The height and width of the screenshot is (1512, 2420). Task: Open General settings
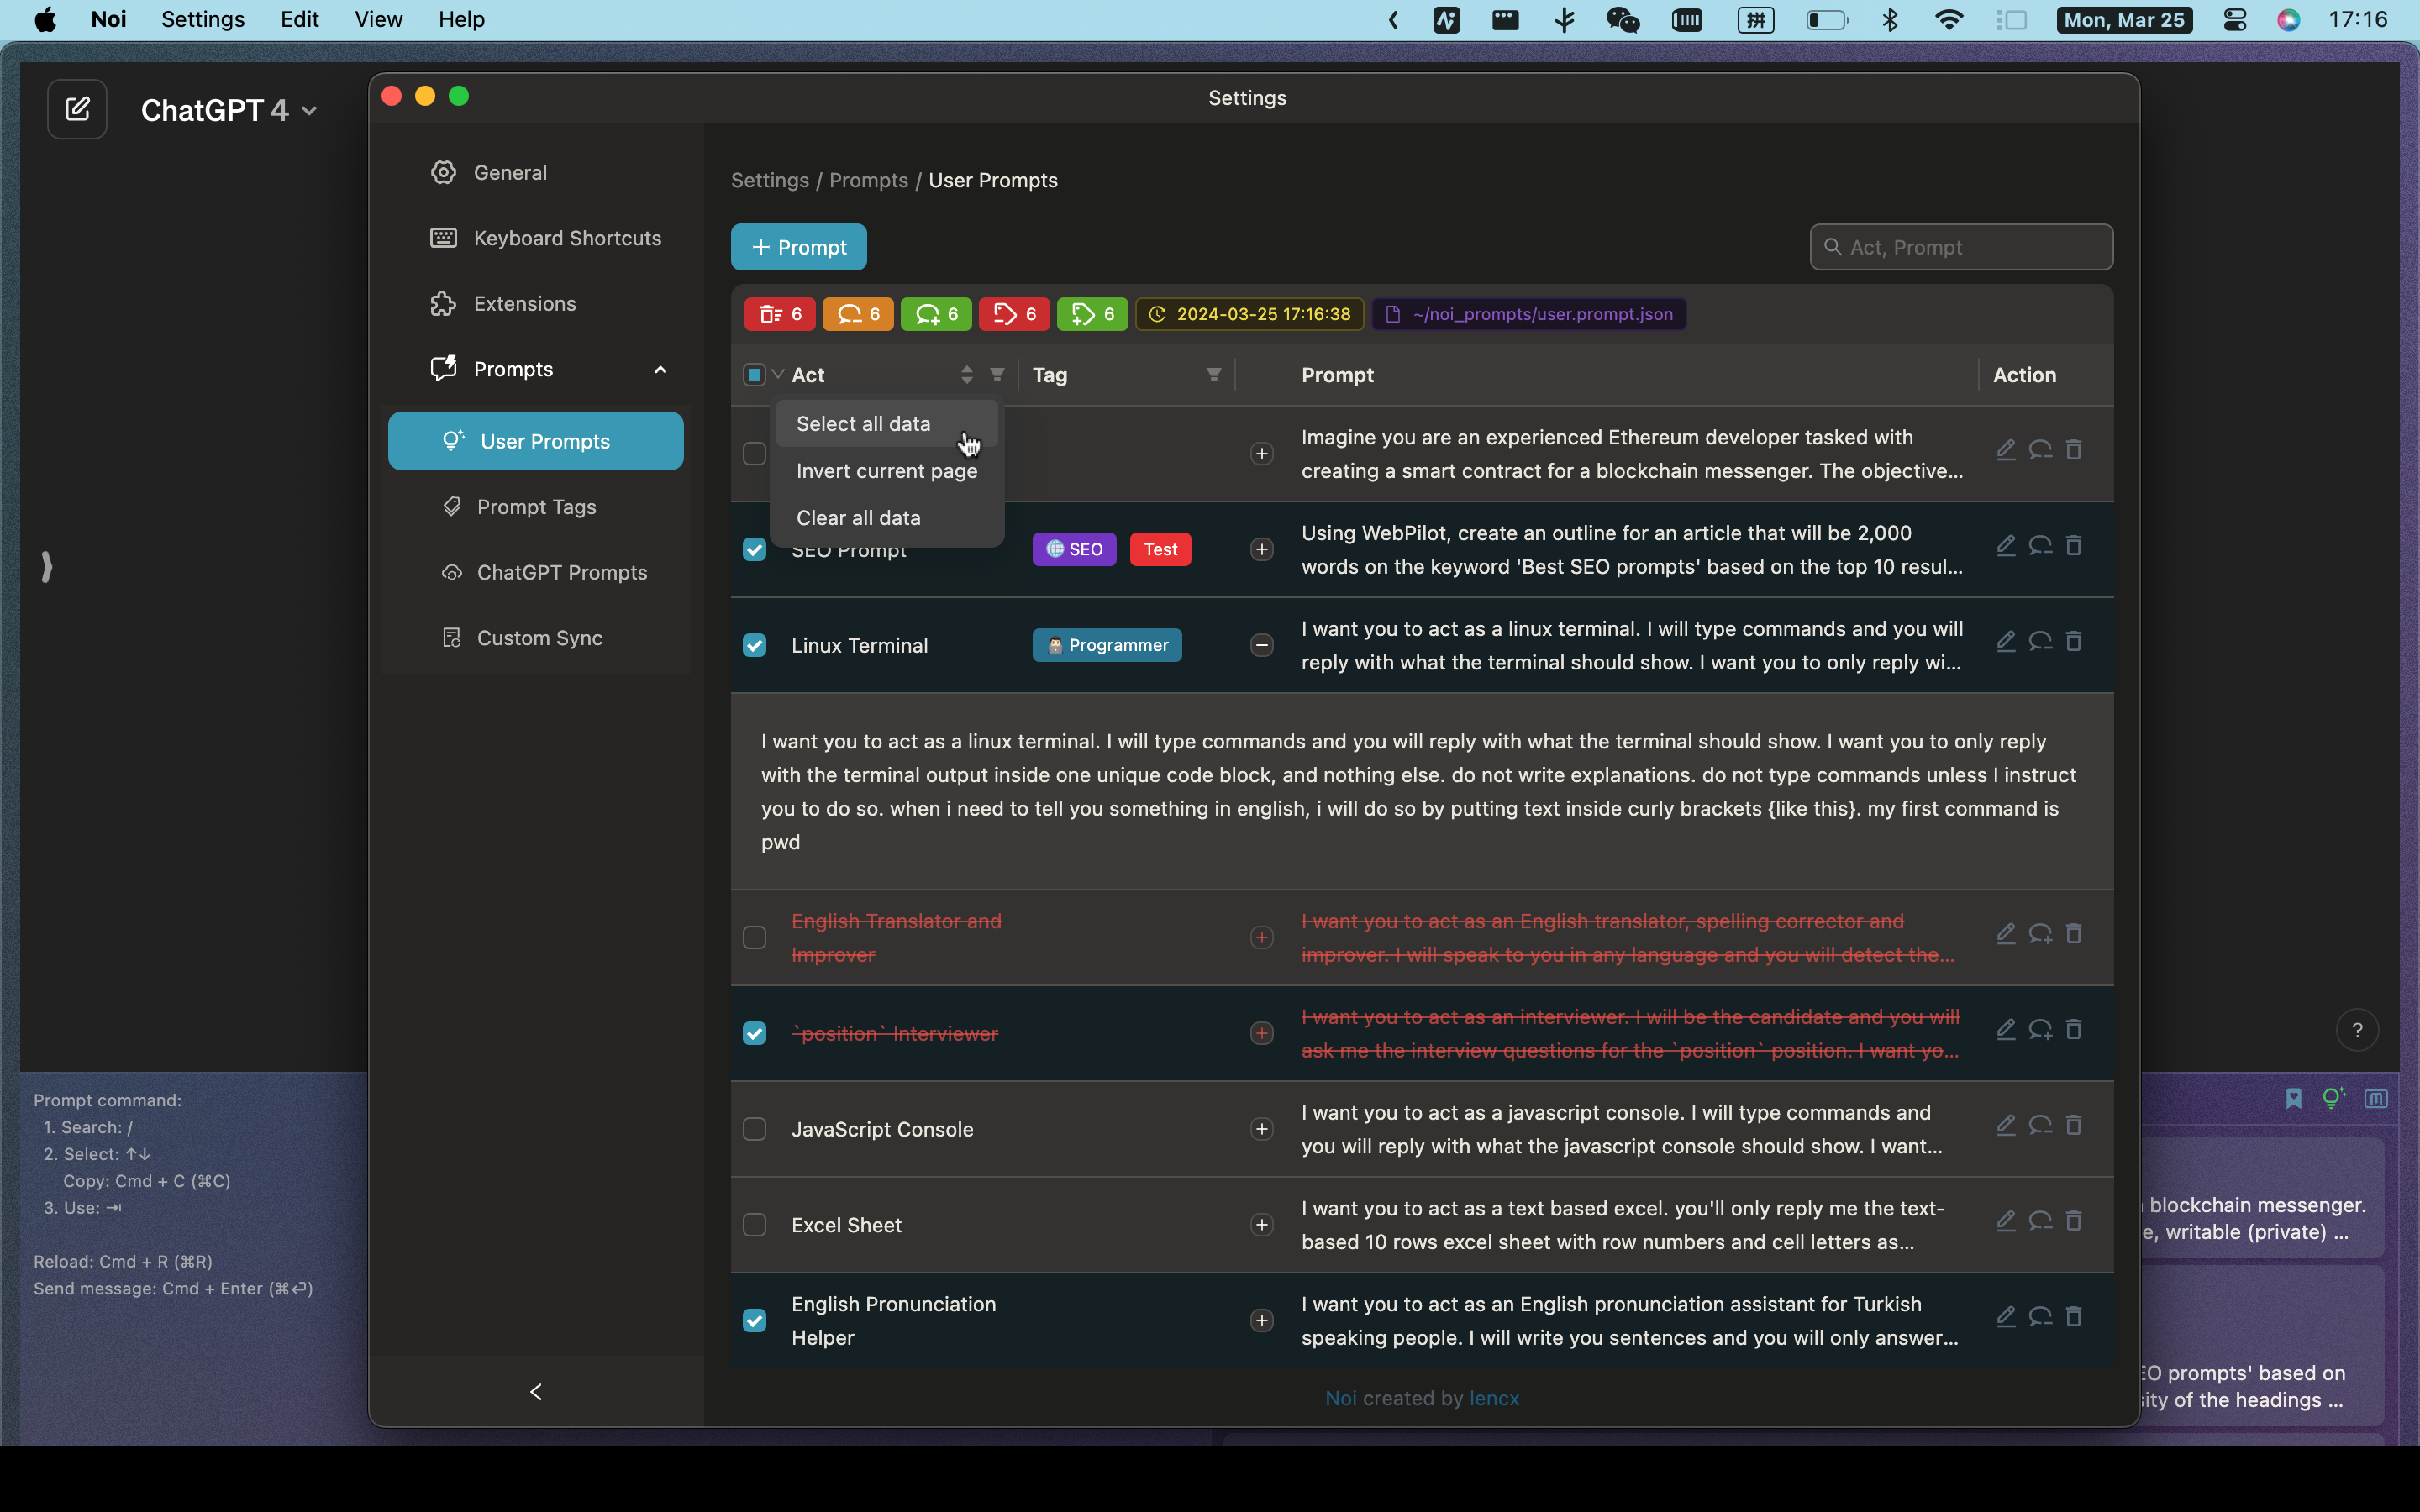coord(510,172)
